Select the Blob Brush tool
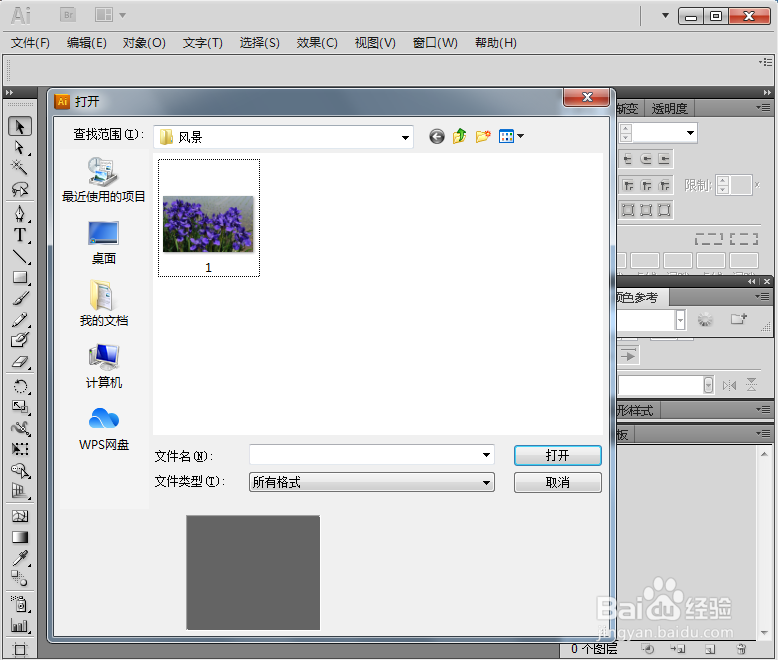This screenshot has height=660, width=778. point(20,340)
